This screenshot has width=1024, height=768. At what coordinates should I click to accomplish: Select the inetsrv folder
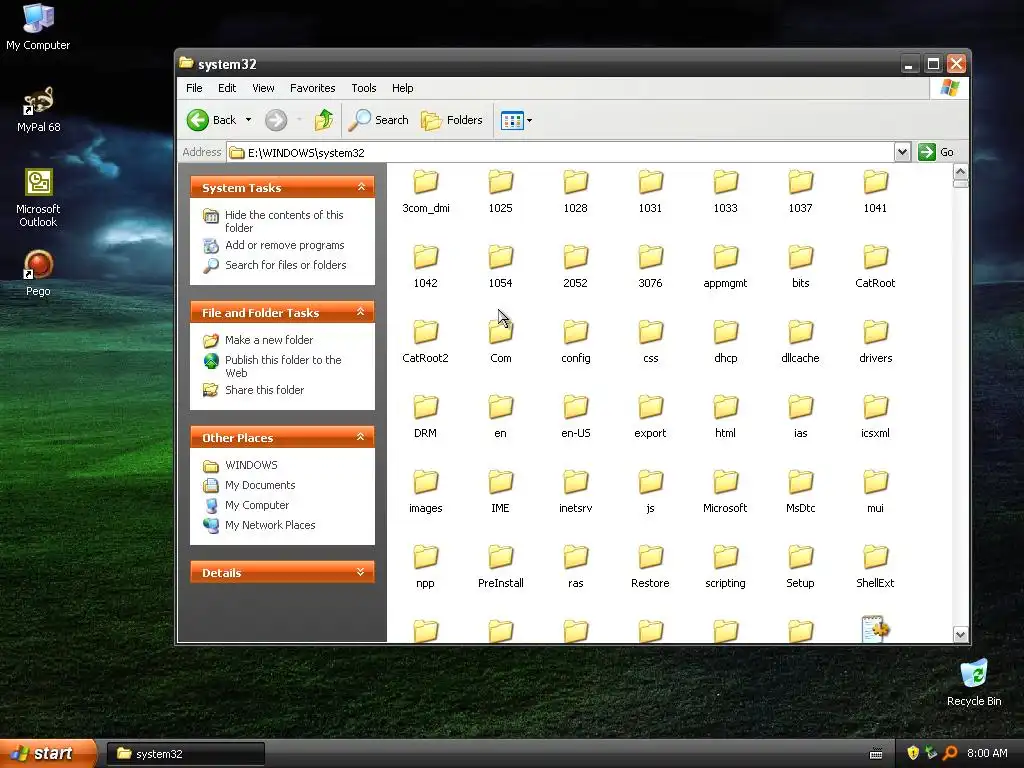[575, 492]
